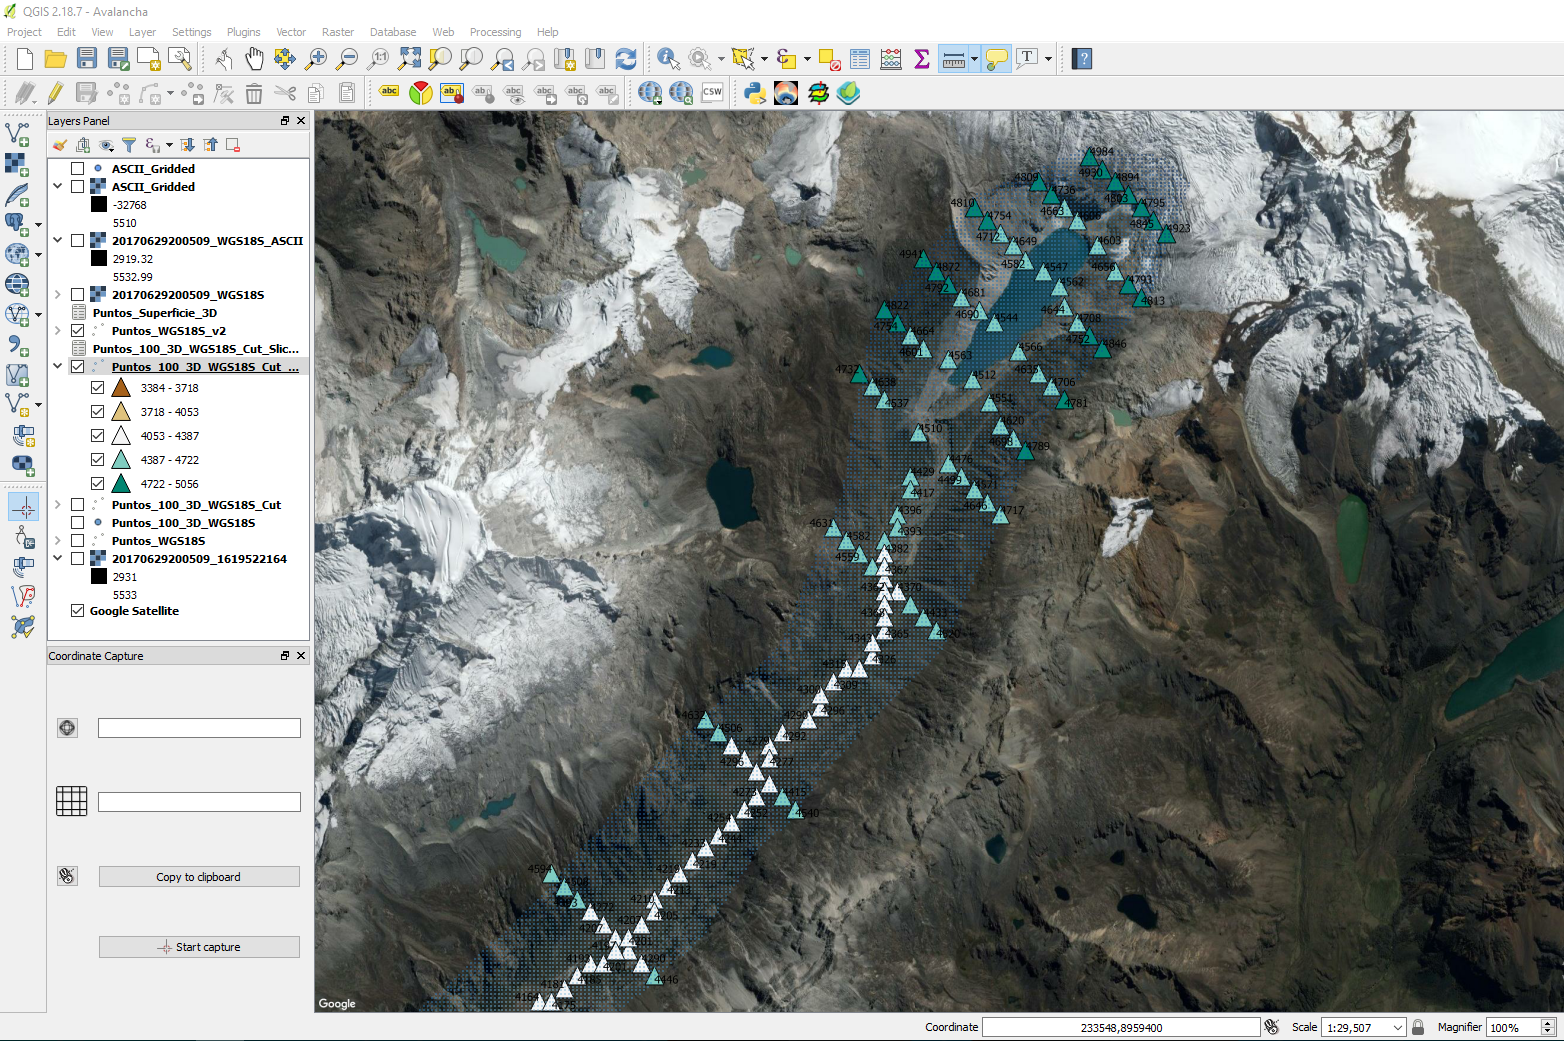Open the Scale dropdown list

click(x=1397, y=1027)
